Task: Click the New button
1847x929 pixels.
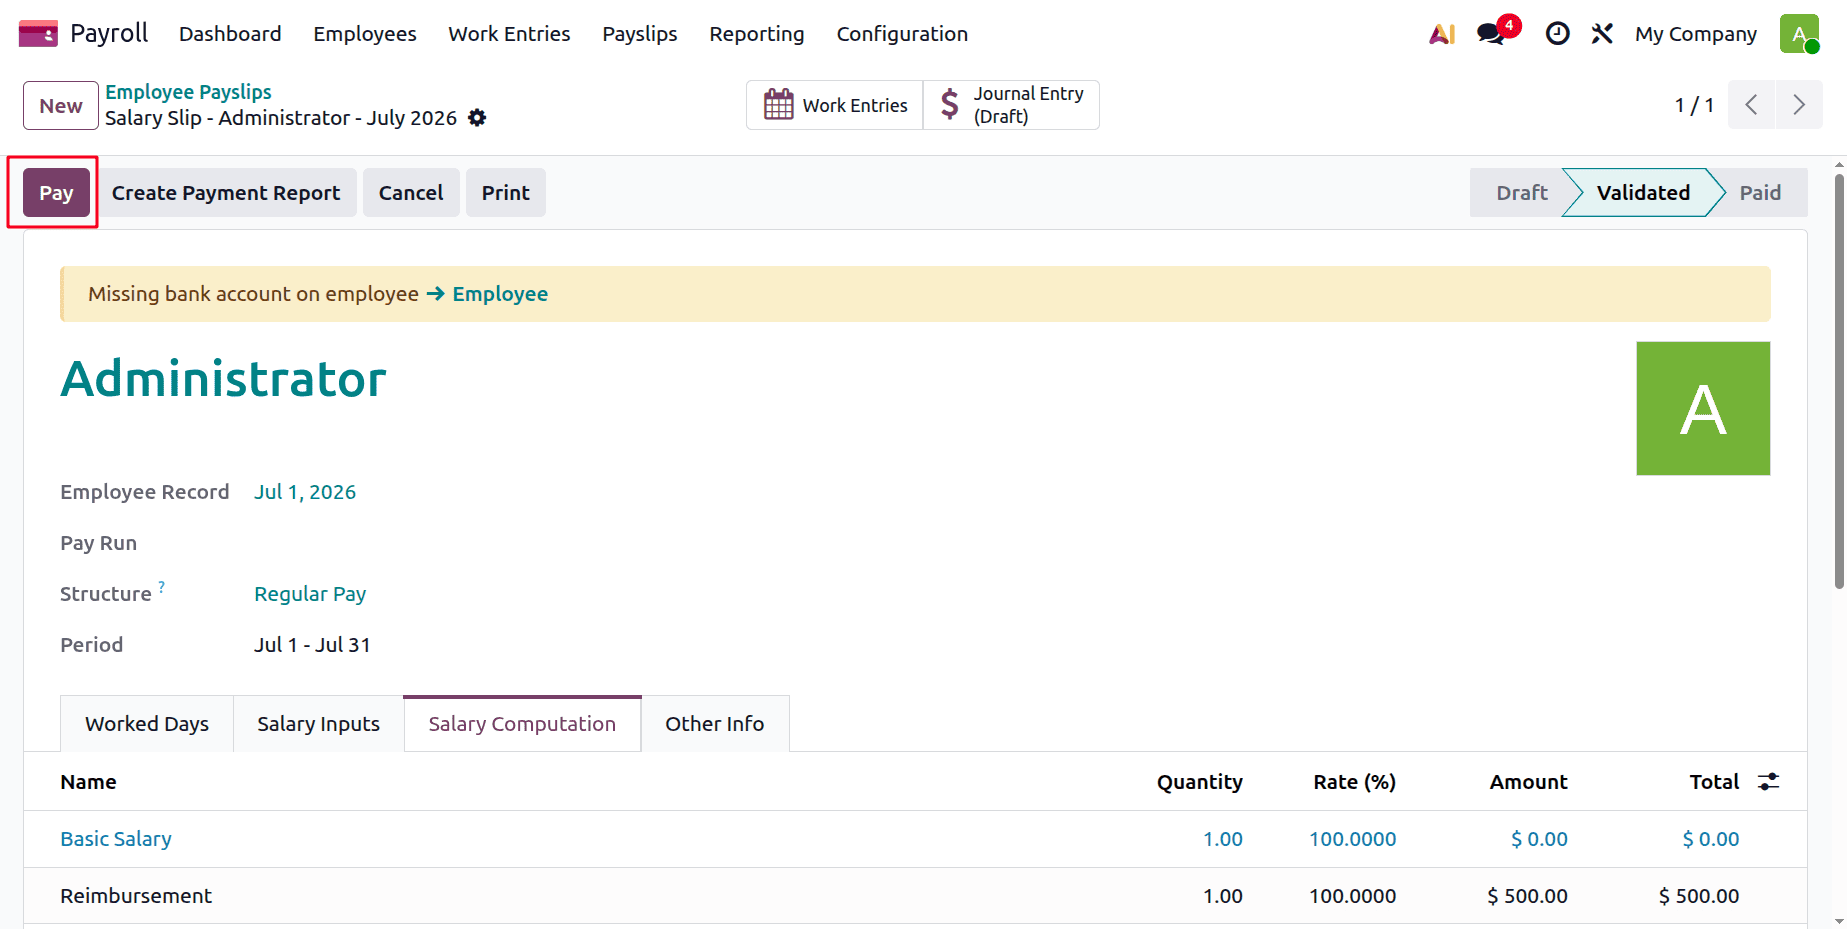Action: click(61, 105)
